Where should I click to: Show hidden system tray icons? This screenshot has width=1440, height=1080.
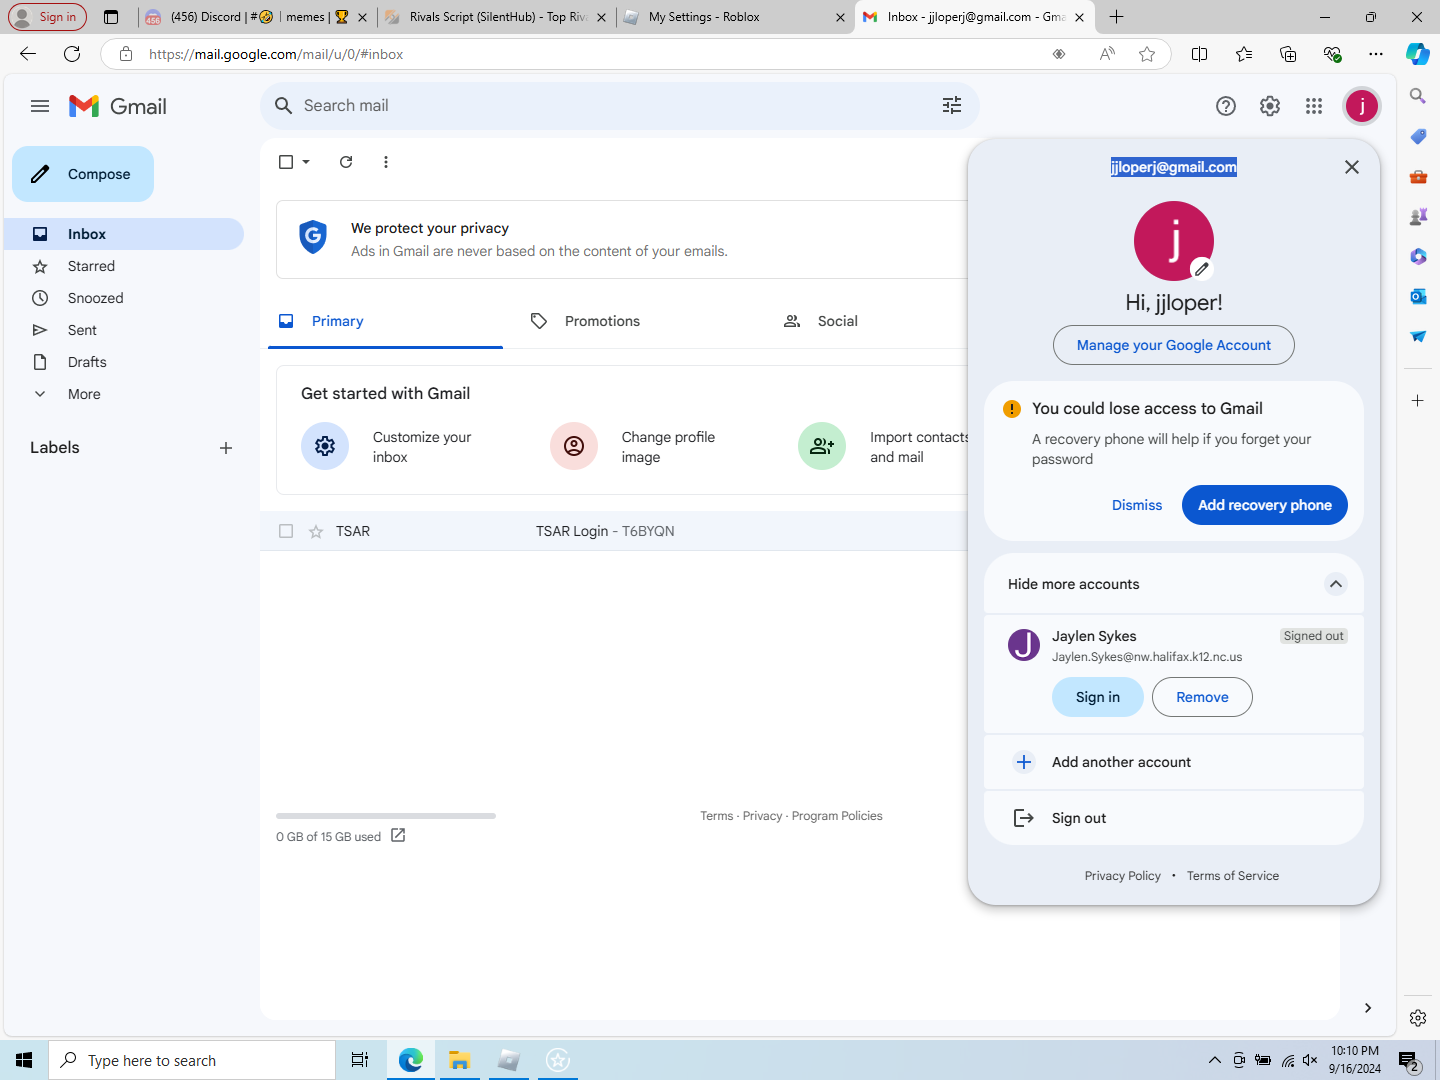click(1215, 1060)
